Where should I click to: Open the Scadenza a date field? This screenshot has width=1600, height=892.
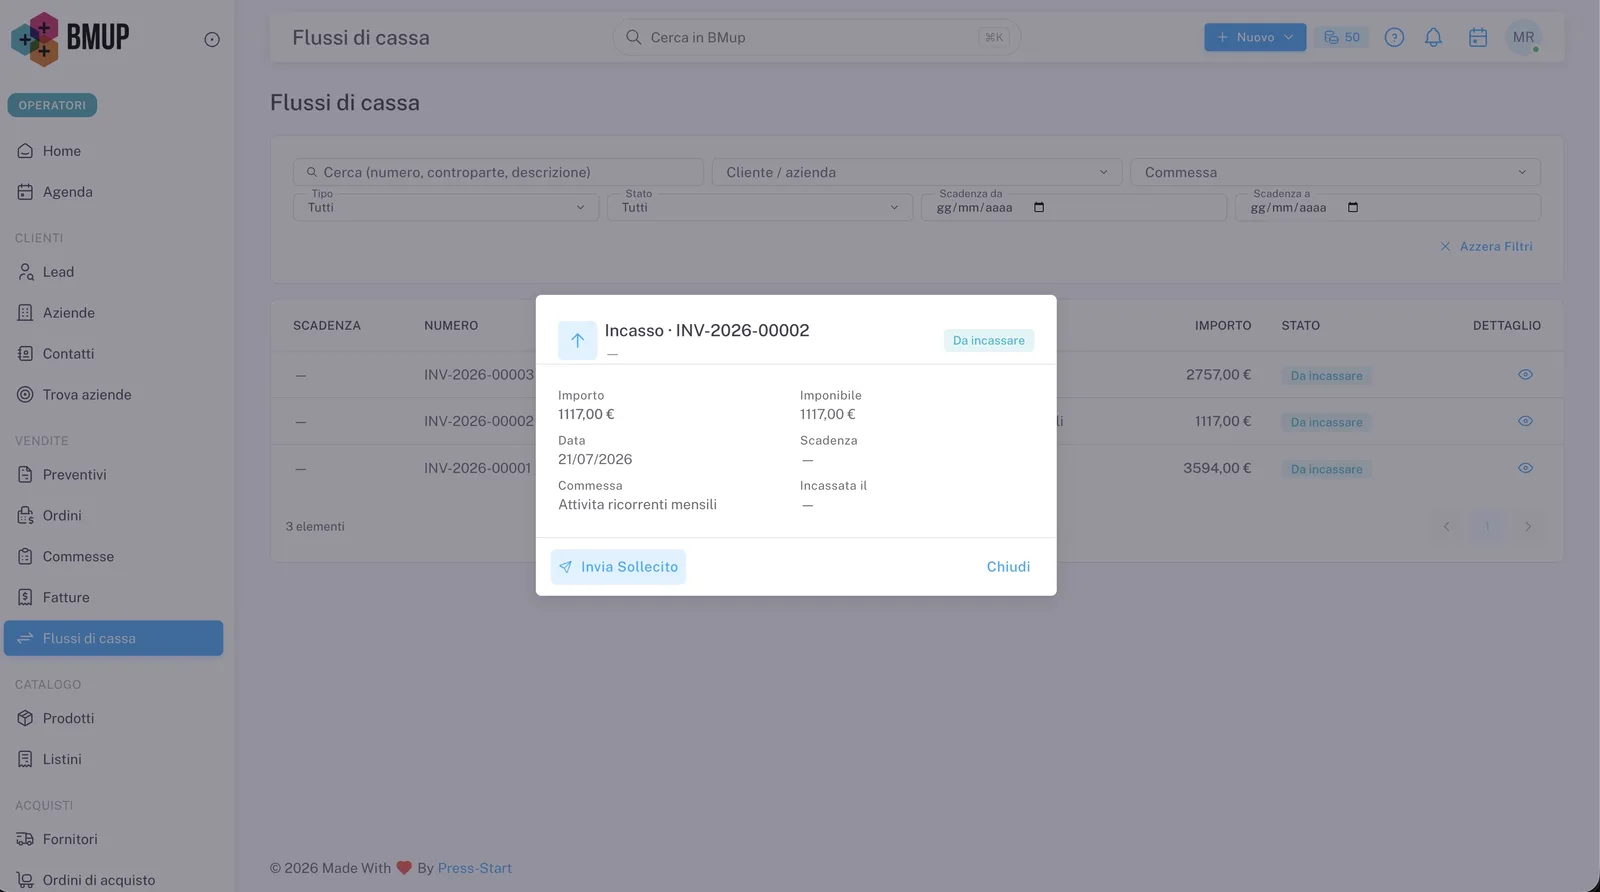(1388, 207)
